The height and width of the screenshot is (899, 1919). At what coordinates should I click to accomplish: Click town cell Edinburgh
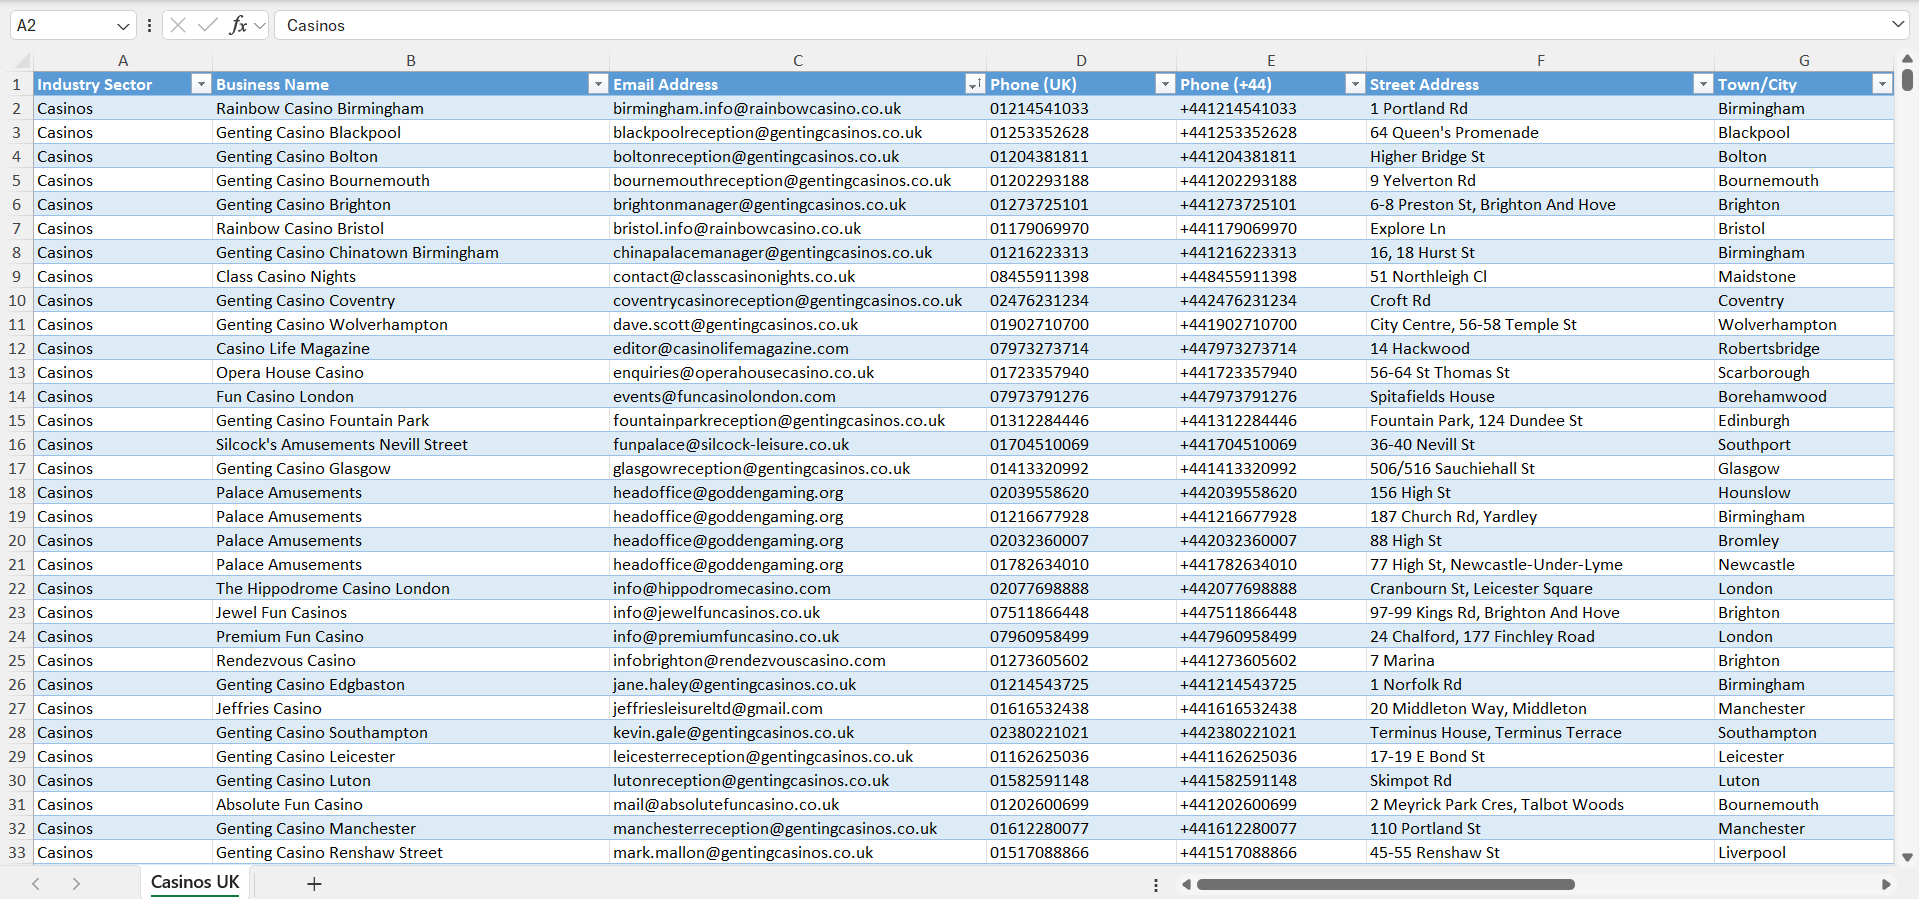point(1804,420)
